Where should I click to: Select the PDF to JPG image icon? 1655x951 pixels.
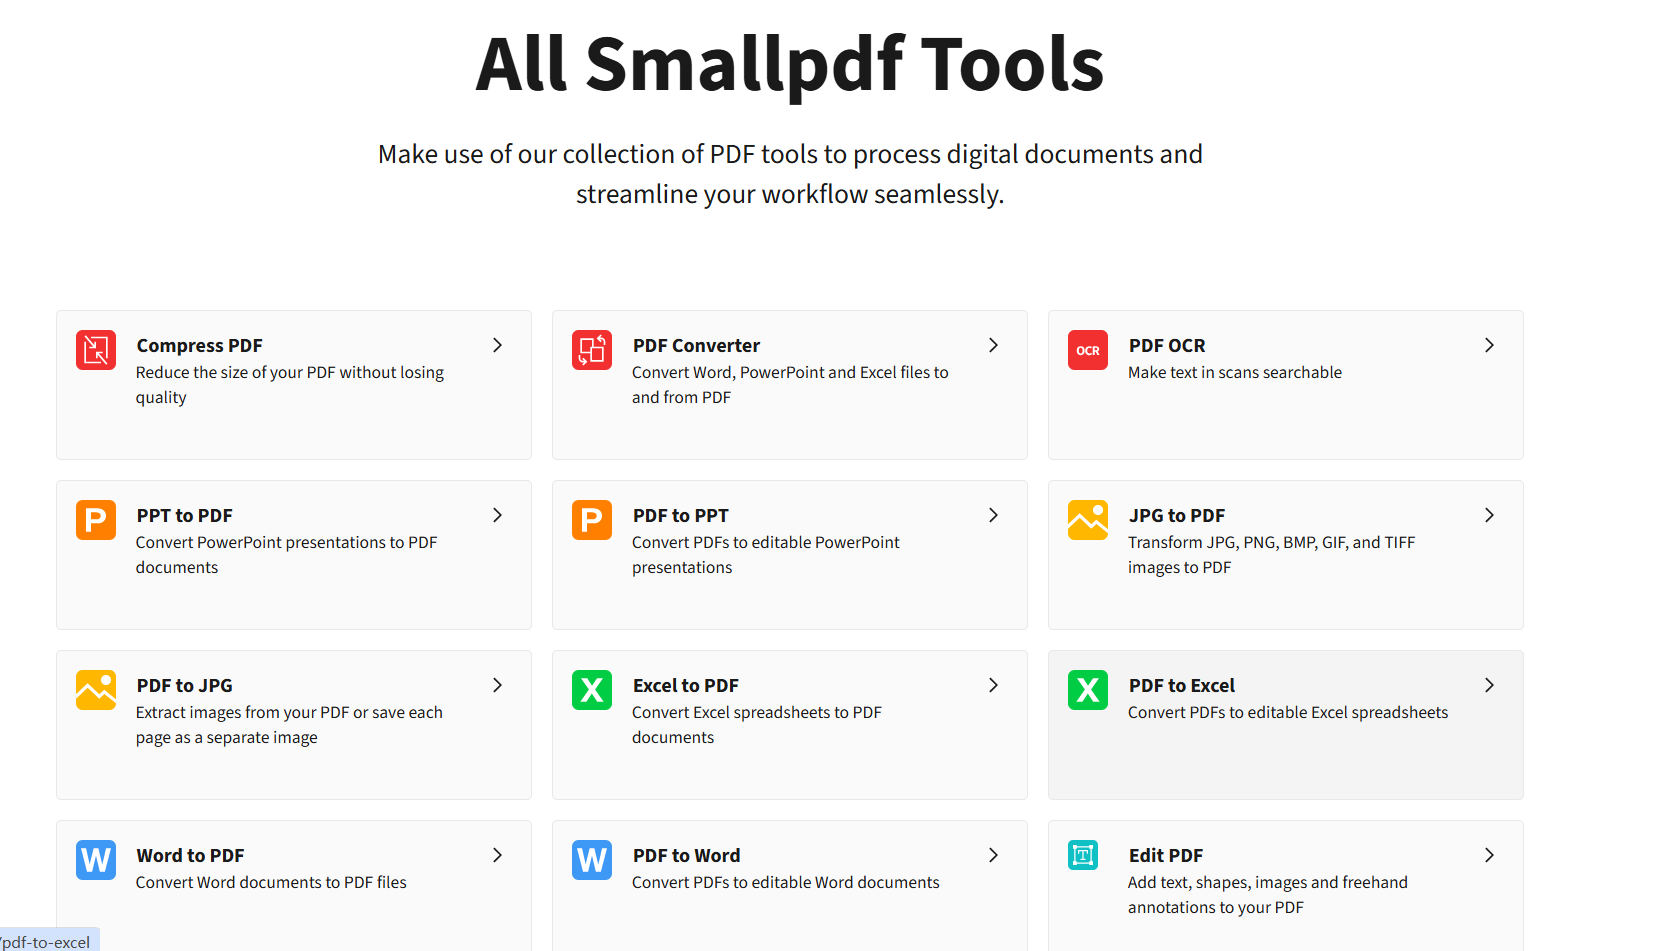pos(95,690)
